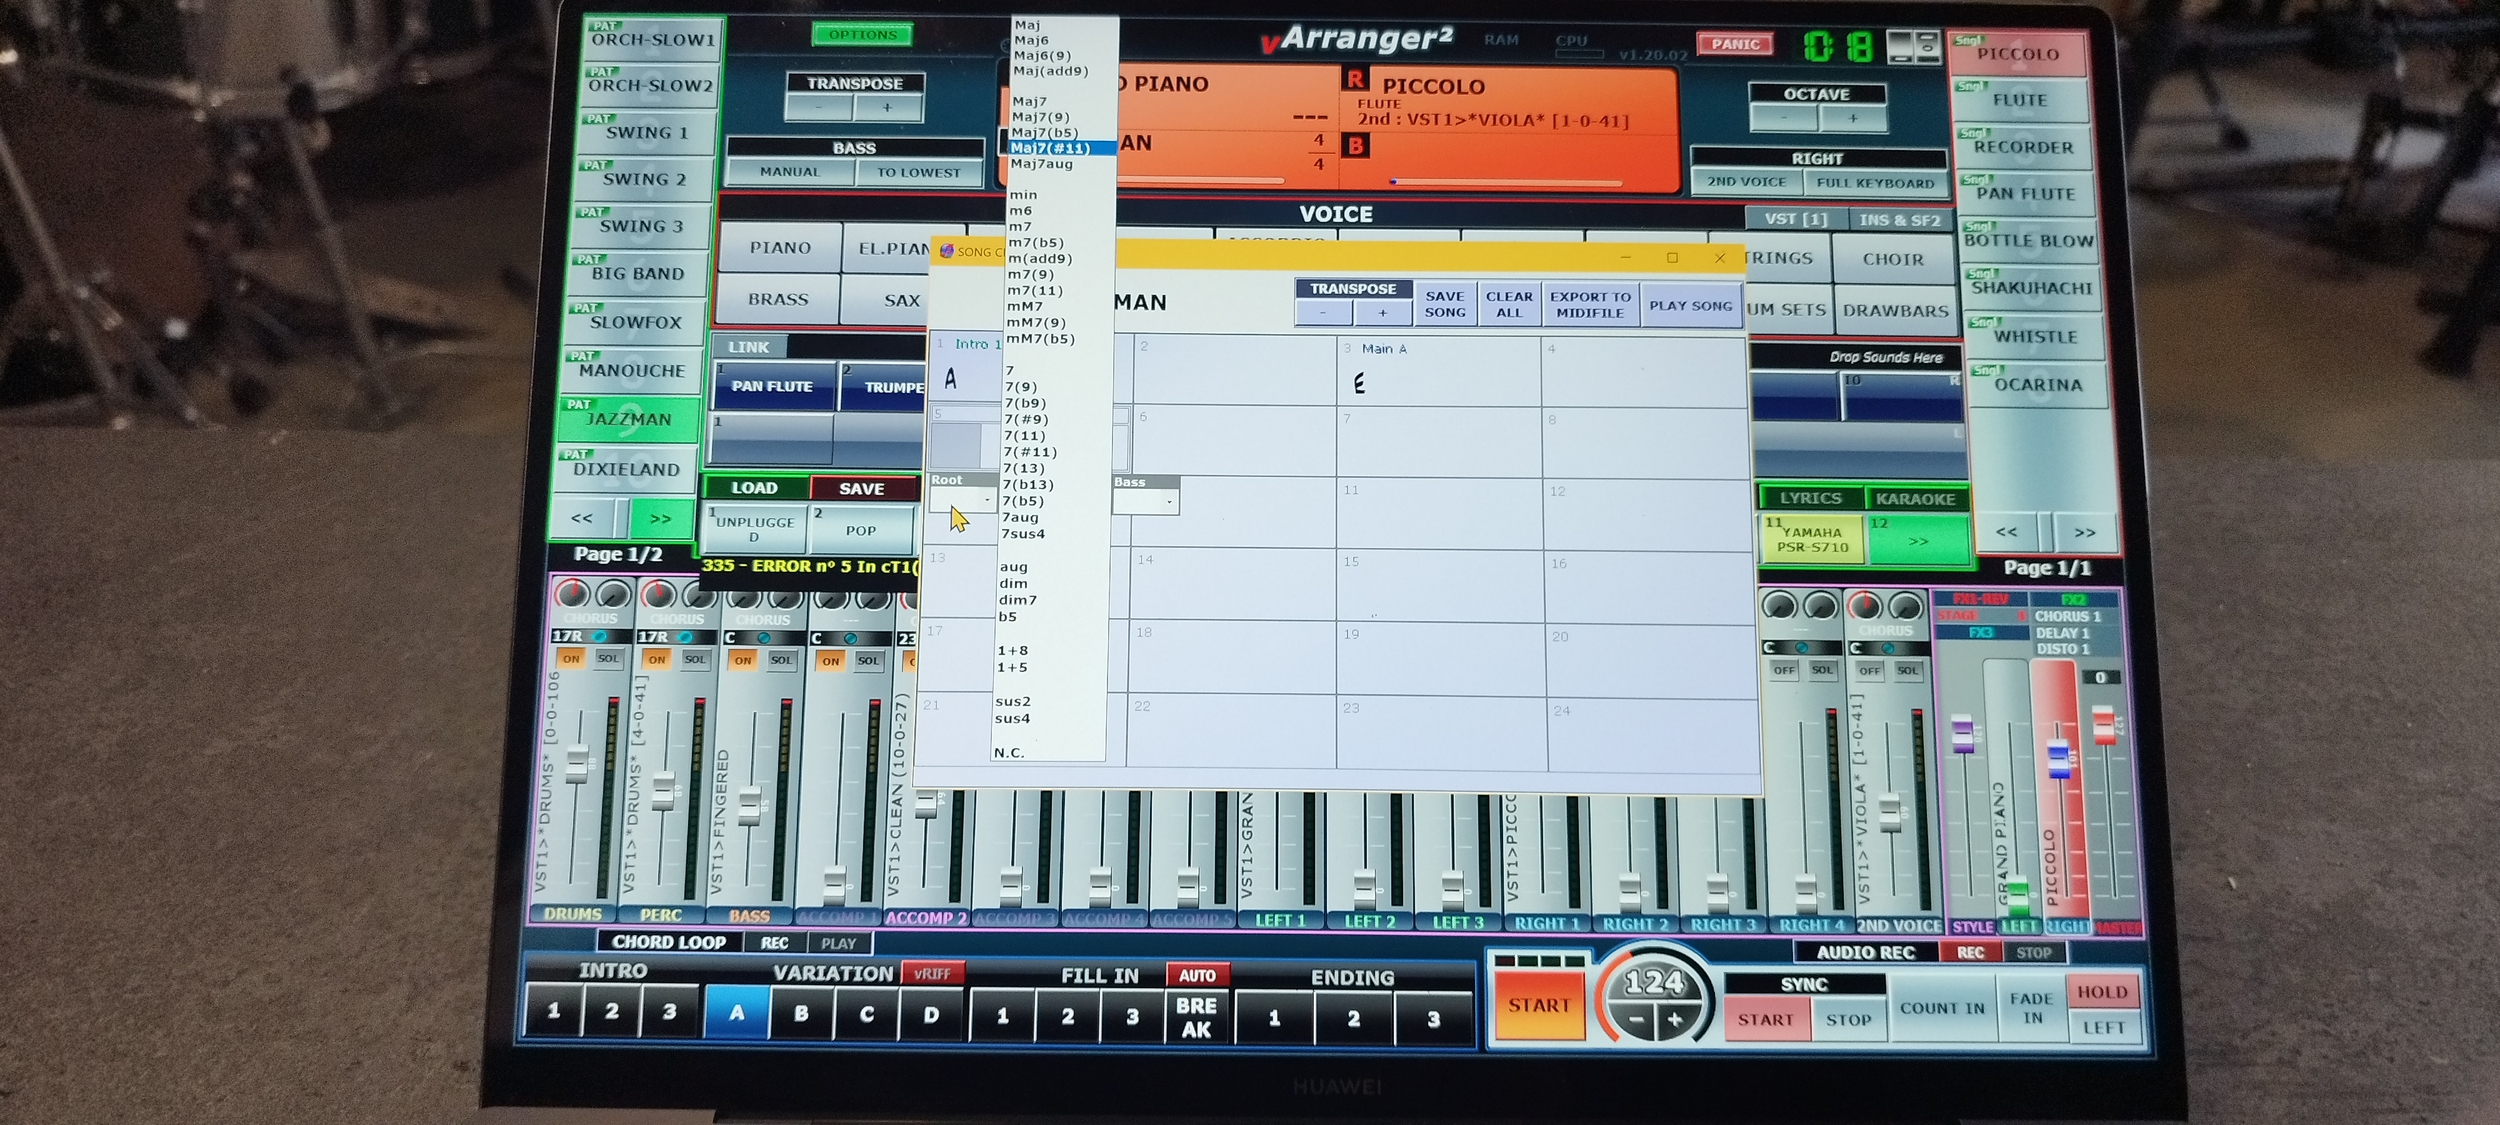Viewport: 2500px width, 1125px height.
Task: Toggle the ON button of DRUMS channel
Action: tap(571, 659)
